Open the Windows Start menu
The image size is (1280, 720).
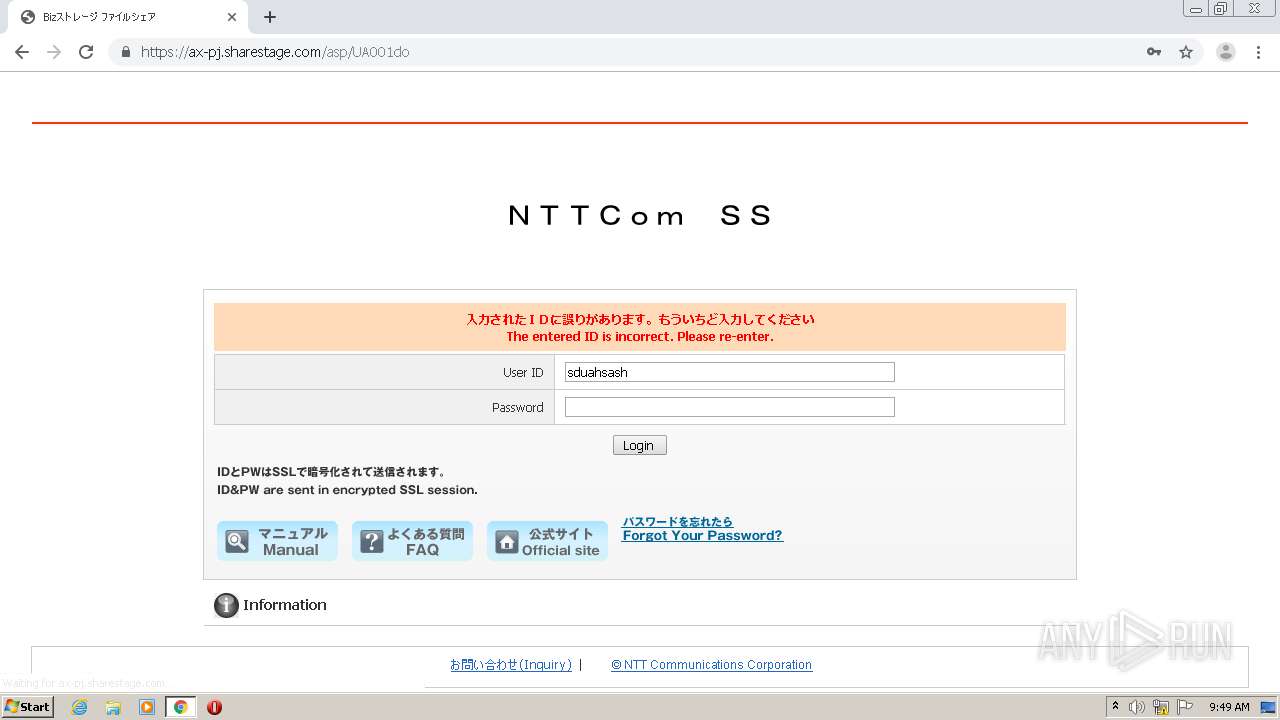tap(28, 707)
